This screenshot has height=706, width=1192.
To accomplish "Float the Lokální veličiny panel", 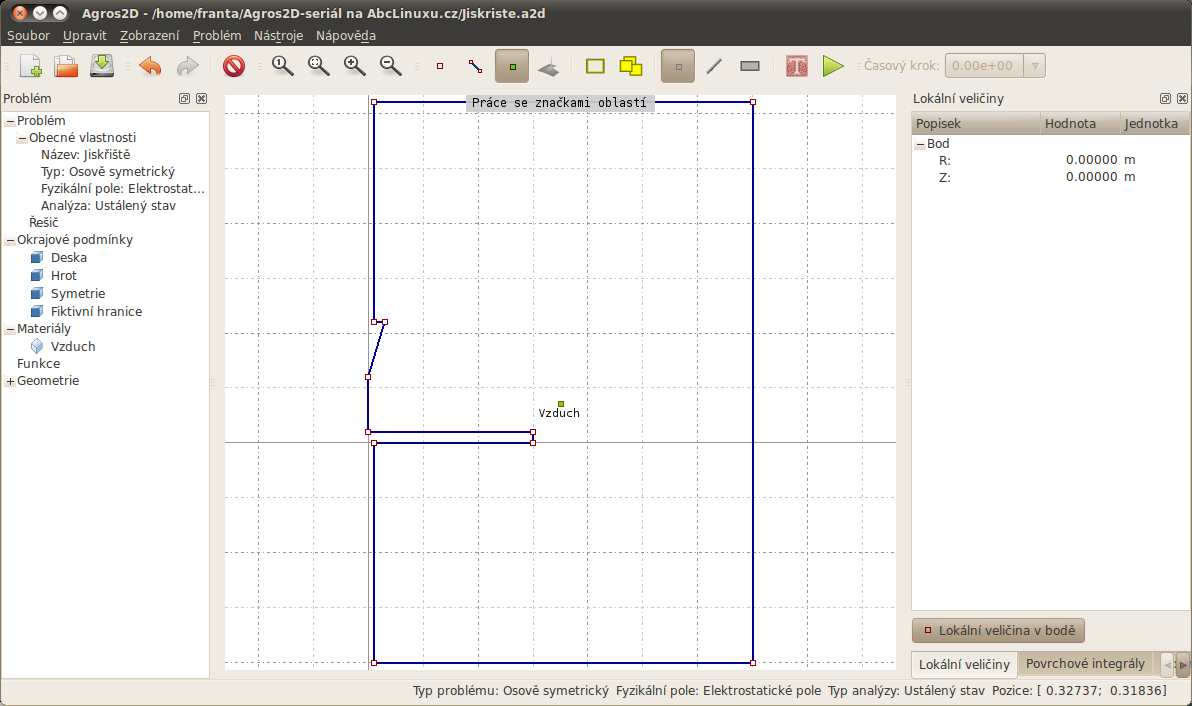I will coord(1165,99).
